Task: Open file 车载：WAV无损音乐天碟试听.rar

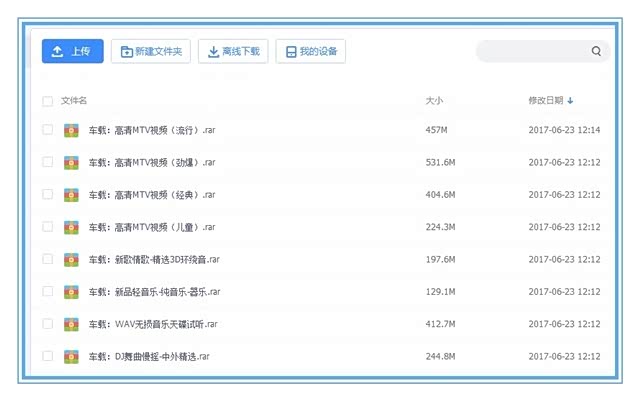Action: 153,324
